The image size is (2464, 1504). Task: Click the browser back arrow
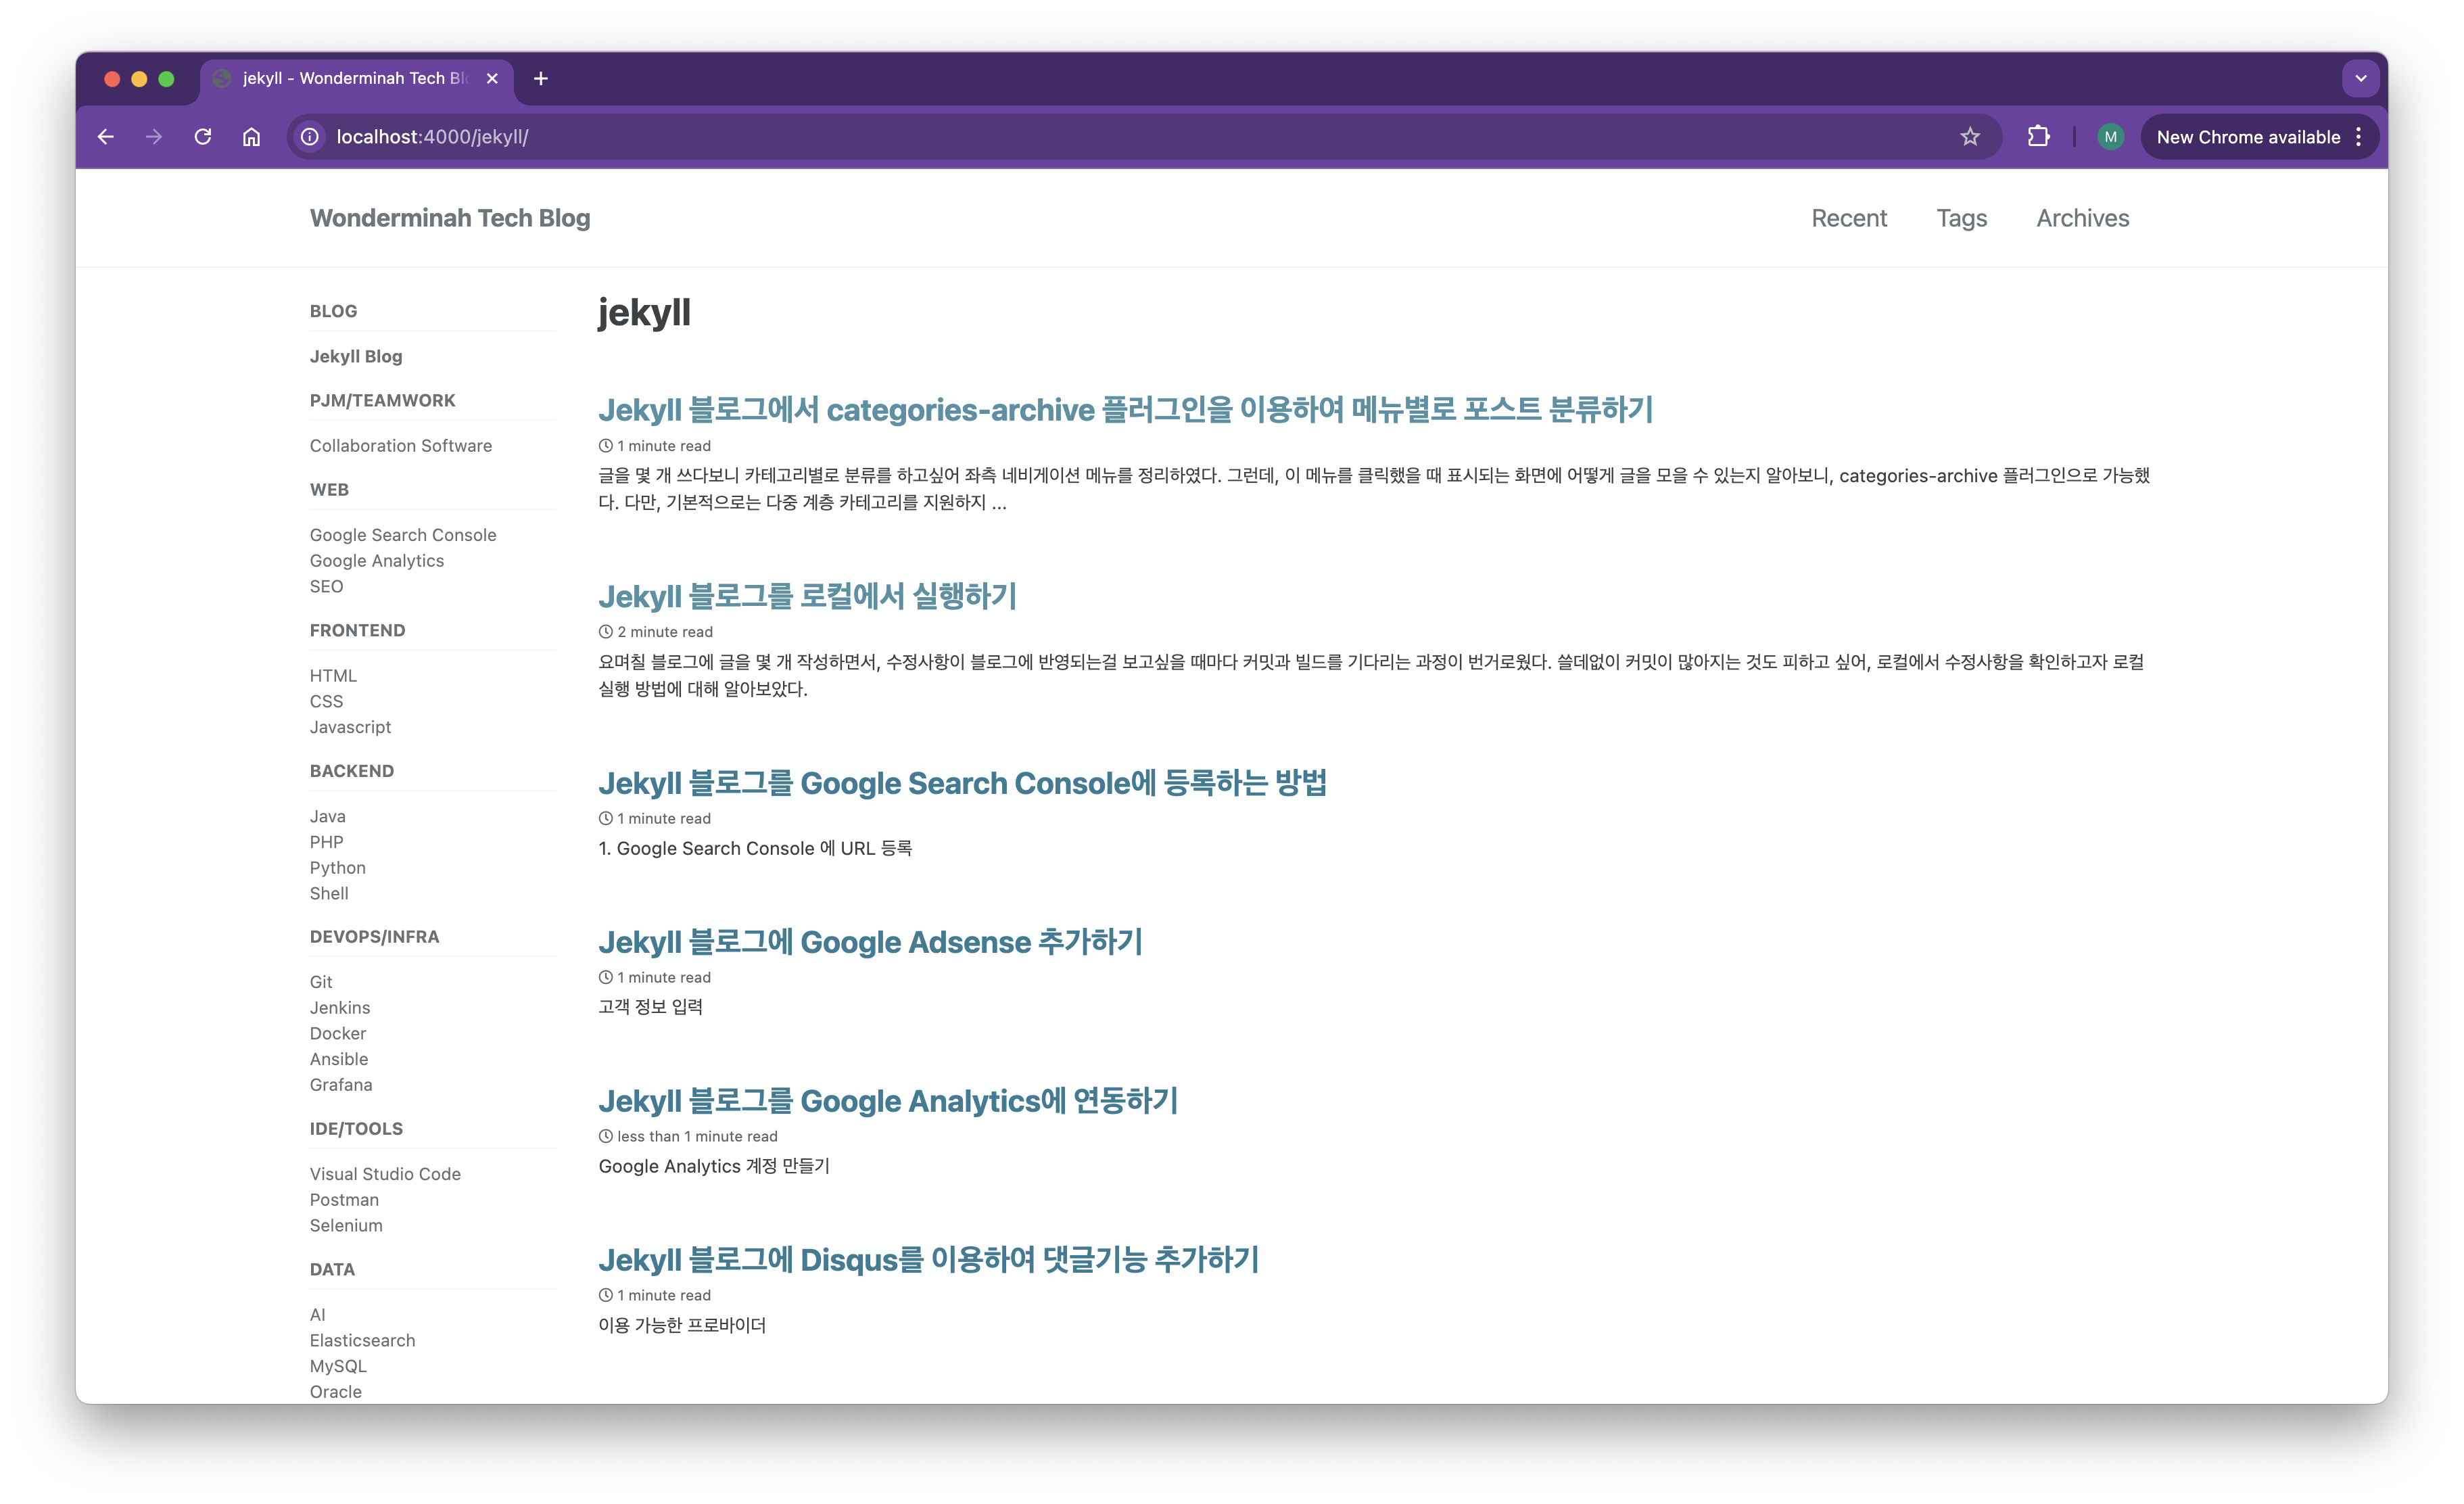tap(106, 137)
